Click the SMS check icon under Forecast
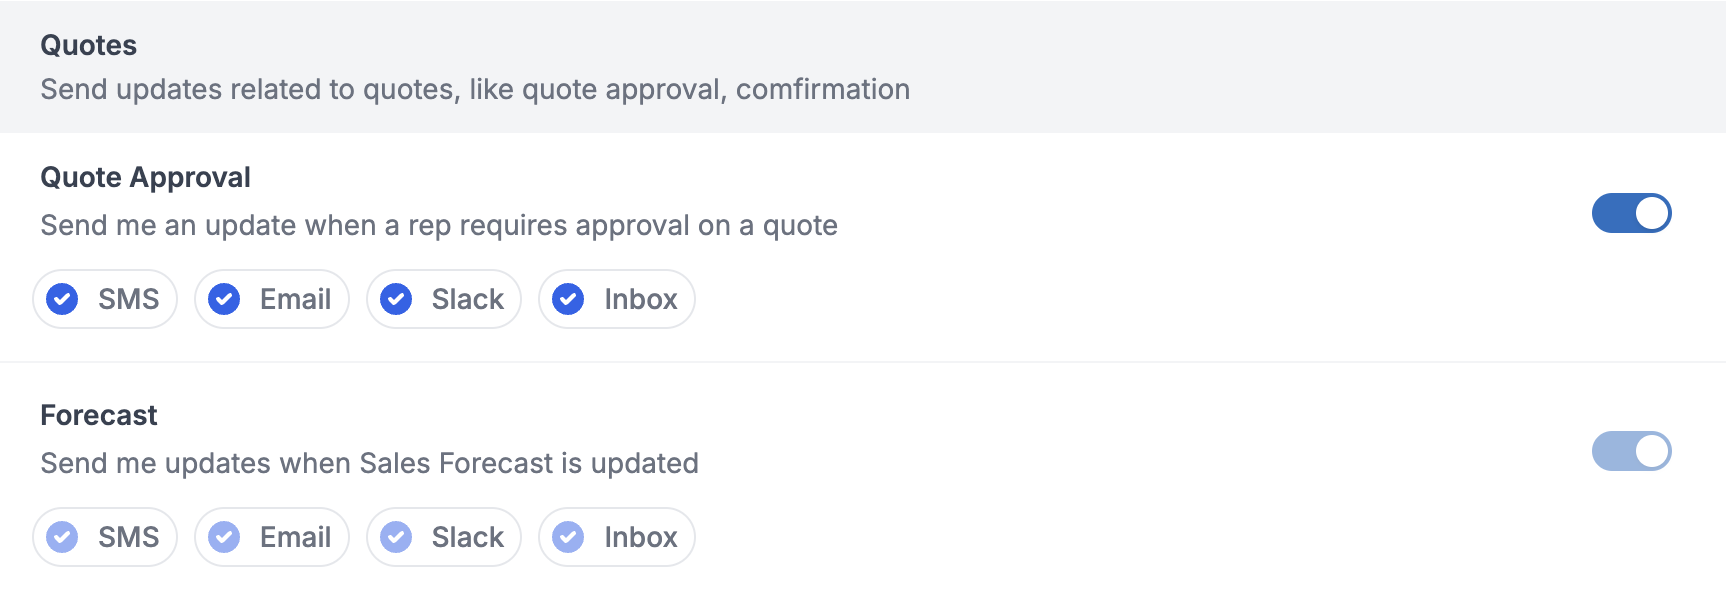This screenshot has height=602, width=1726. point(62,537)
